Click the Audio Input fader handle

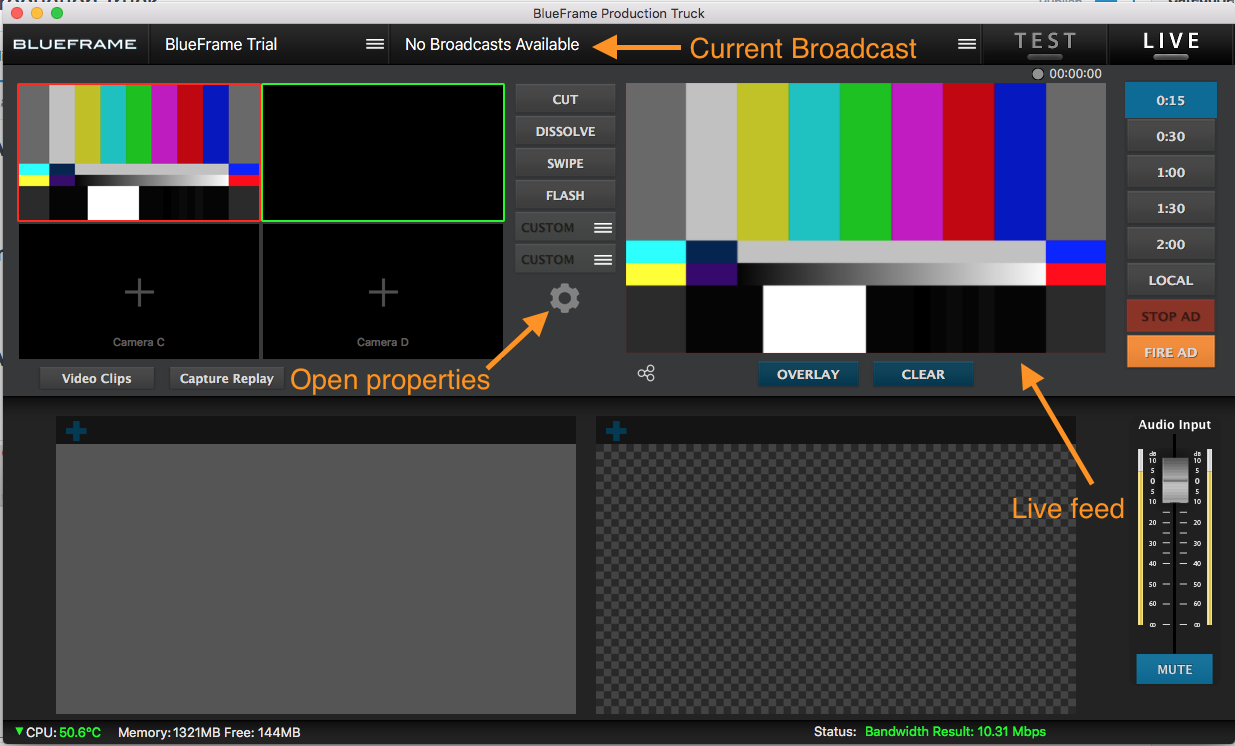pos(1174,481)
